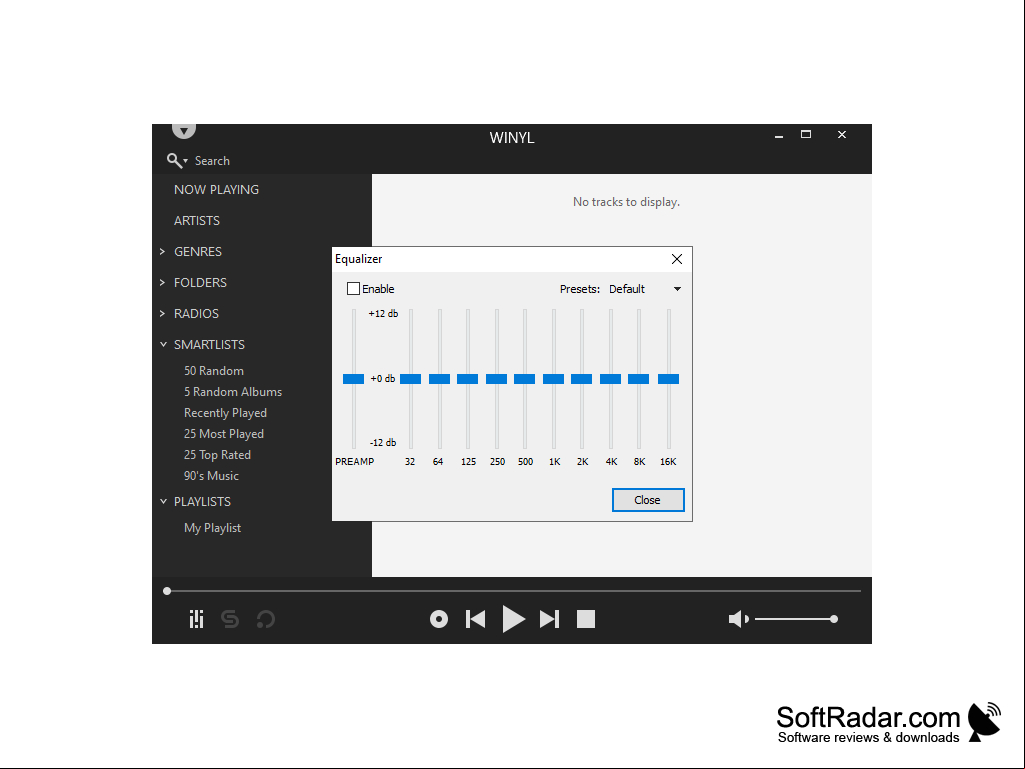Viewport: 1025px width, 769px height.
Task: Click the 250 Hz band slider
Action: 496,379
